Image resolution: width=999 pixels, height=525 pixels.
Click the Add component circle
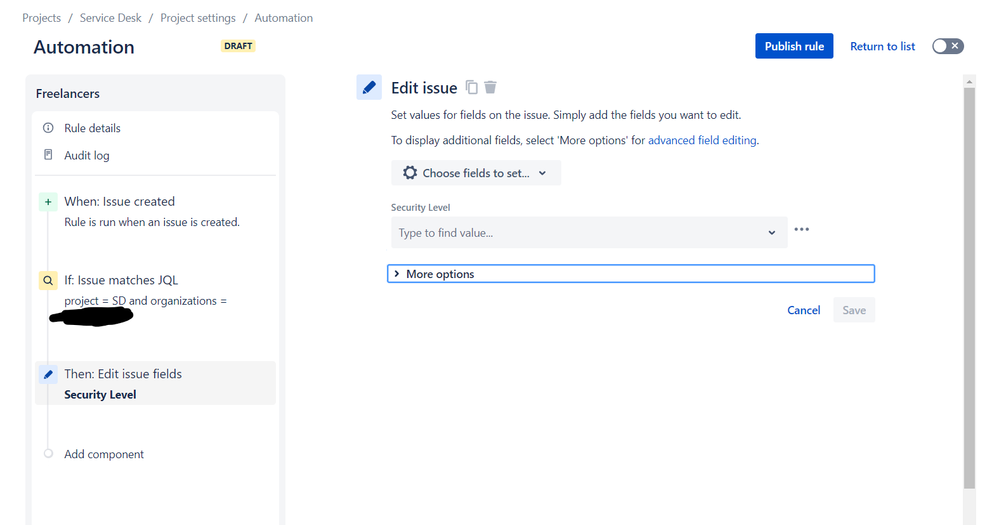(48, 454)
